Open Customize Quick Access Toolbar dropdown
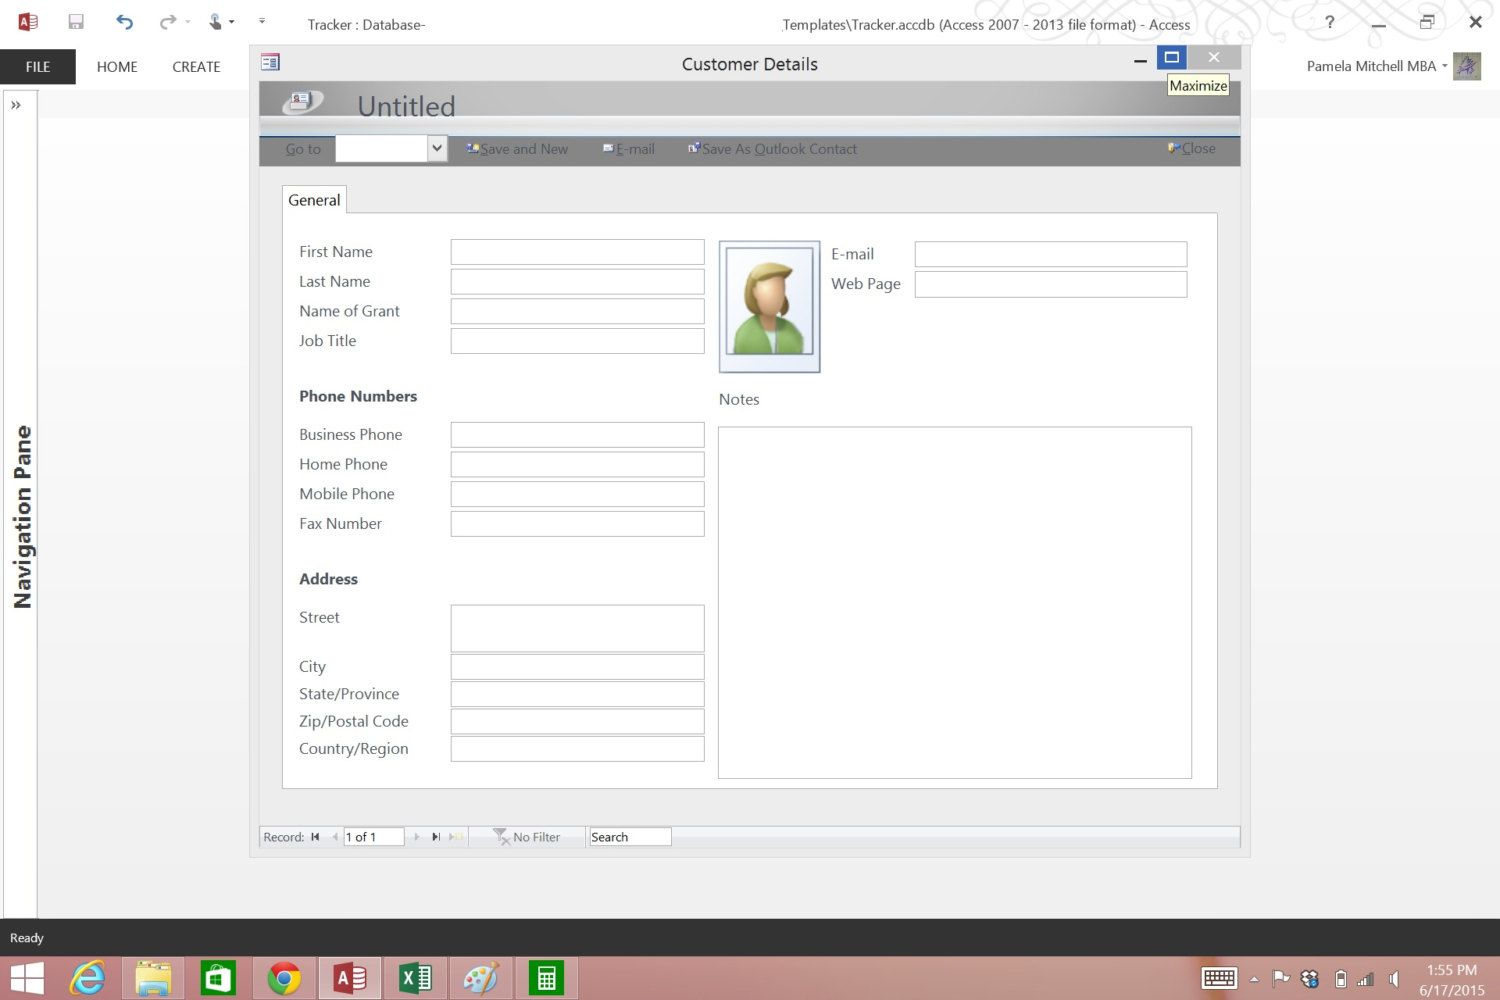Screen dimensions: 1500x1000 [x=262, y=21]
